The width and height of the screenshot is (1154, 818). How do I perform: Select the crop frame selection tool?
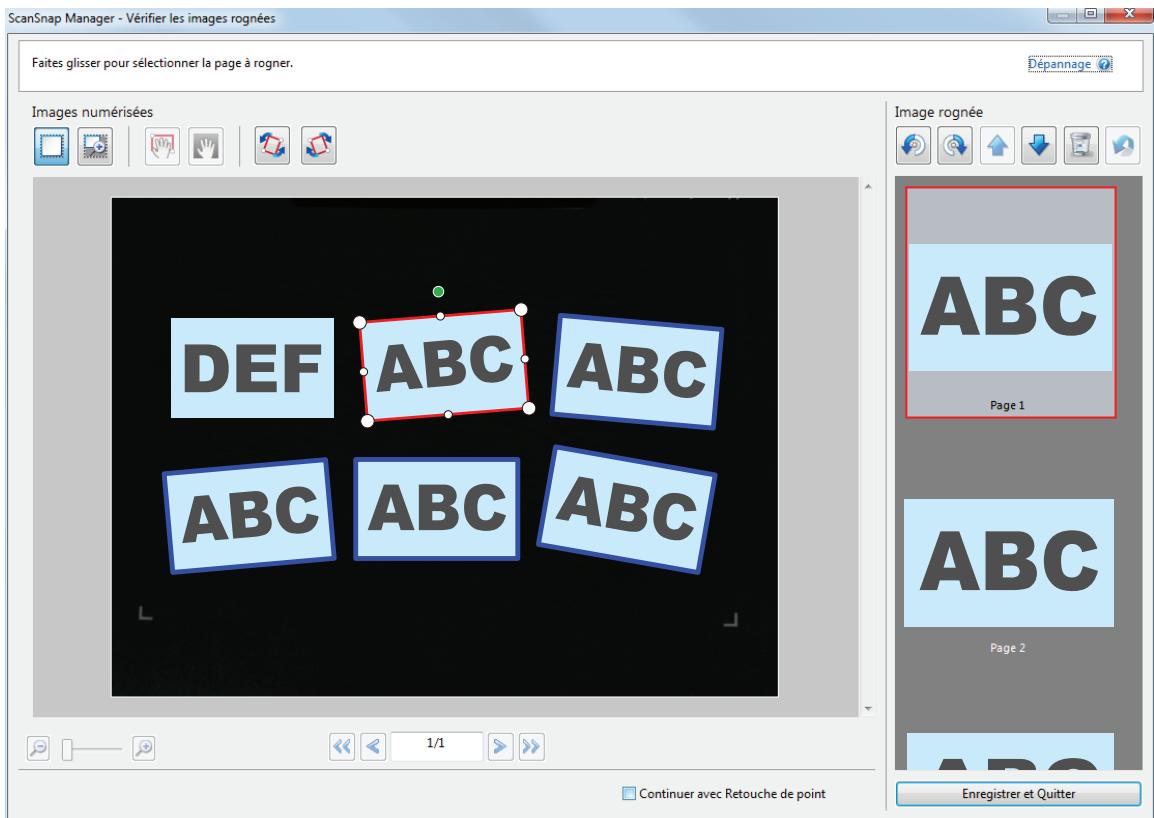pyautogui.click(x=52, y=146)
